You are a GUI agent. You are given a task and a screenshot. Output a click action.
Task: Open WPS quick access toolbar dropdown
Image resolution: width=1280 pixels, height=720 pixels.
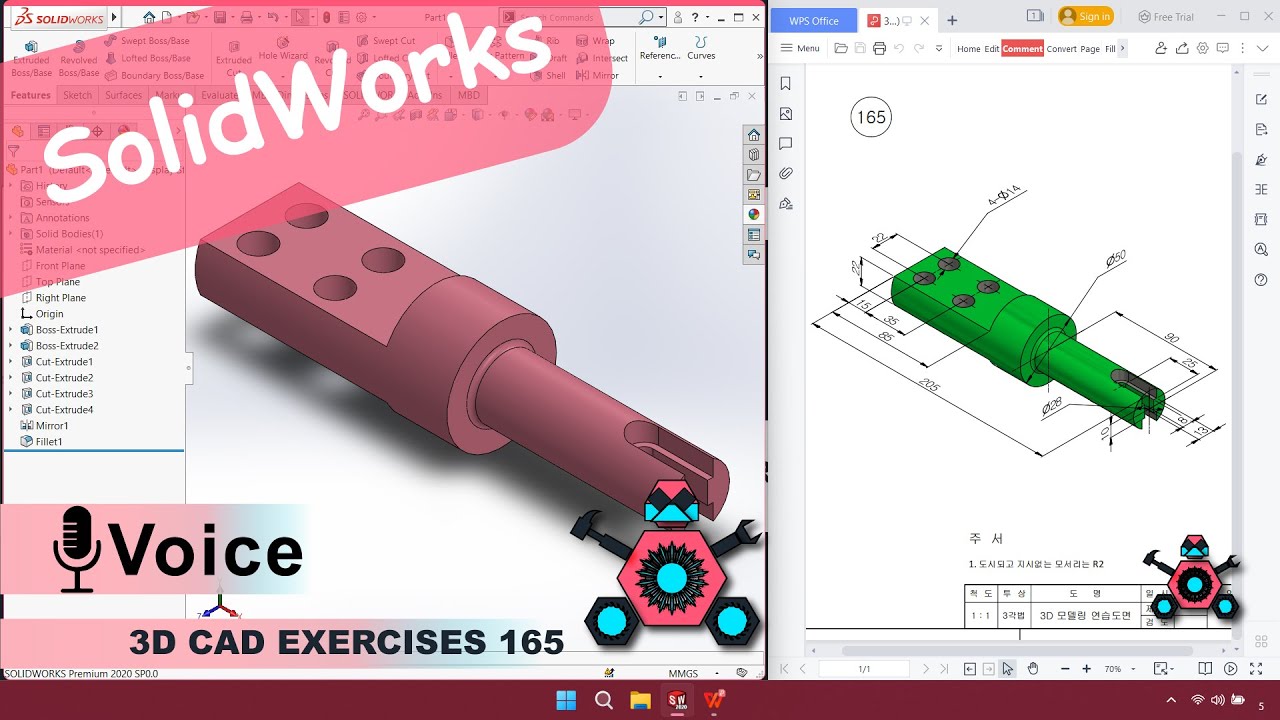(939, 48)
